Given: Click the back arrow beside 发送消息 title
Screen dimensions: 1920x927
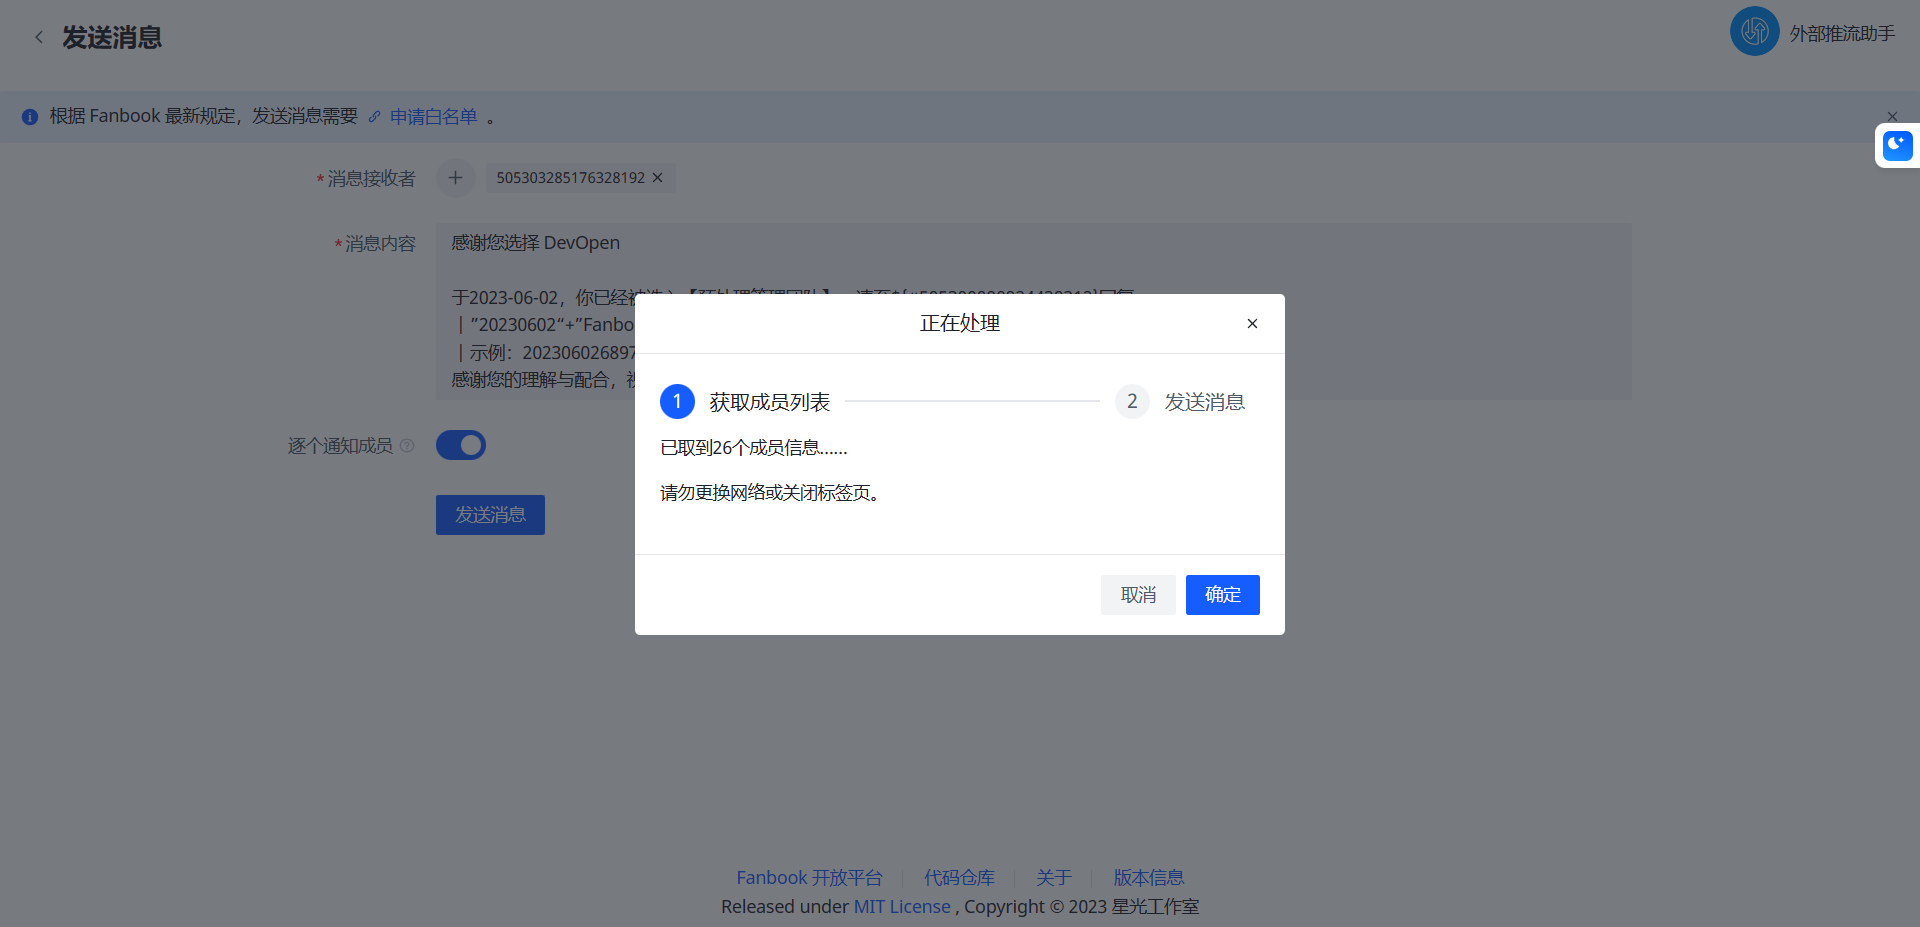Looking at the screenshot, I should coord(39,37).
